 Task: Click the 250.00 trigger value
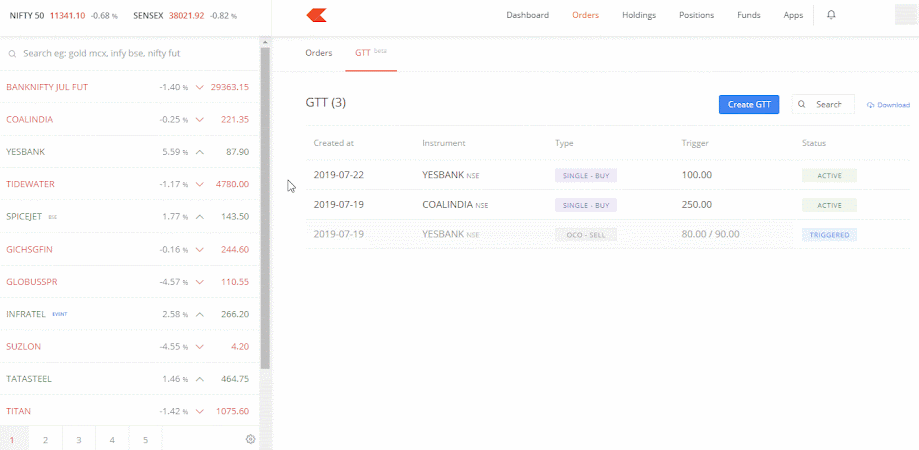click(x=697, y=205)
